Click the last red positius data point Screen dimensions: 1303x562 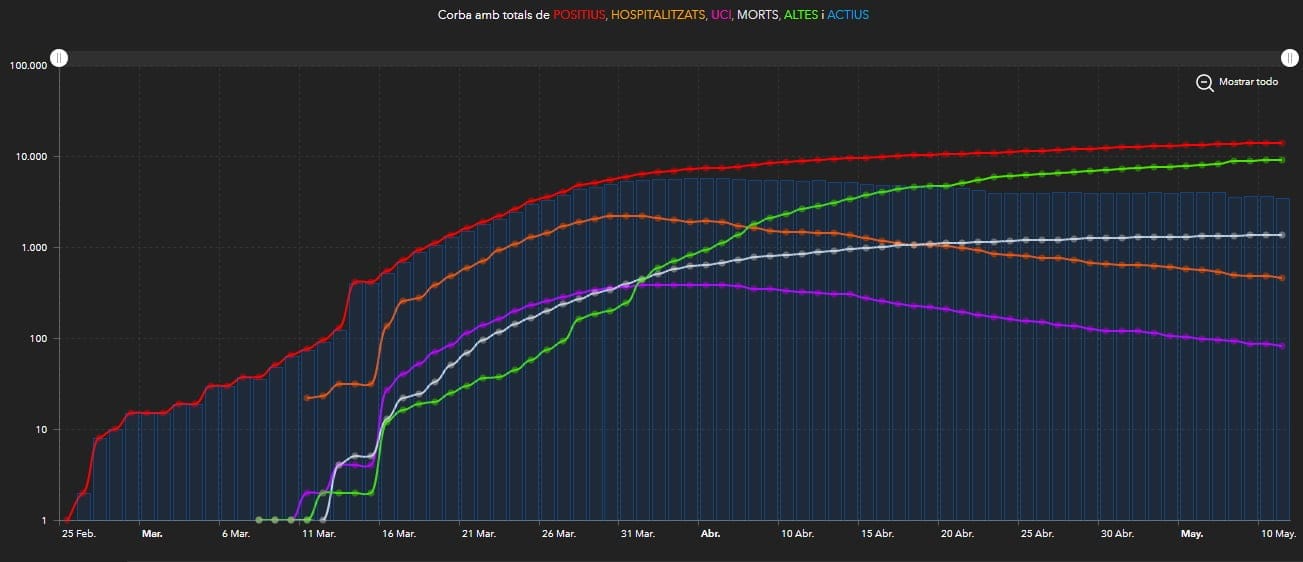click(1282, 143)
